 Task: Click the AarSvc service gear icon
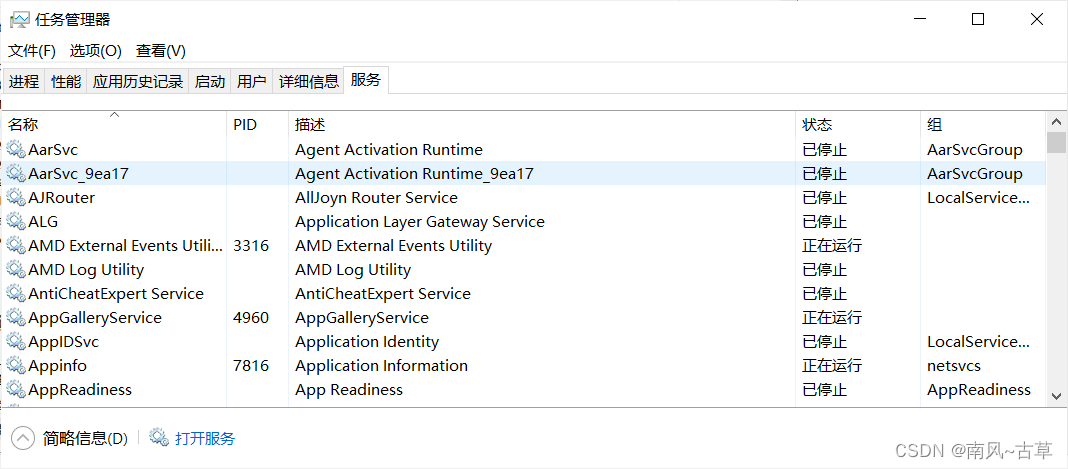pyautogui.click(x=16, y=149)
